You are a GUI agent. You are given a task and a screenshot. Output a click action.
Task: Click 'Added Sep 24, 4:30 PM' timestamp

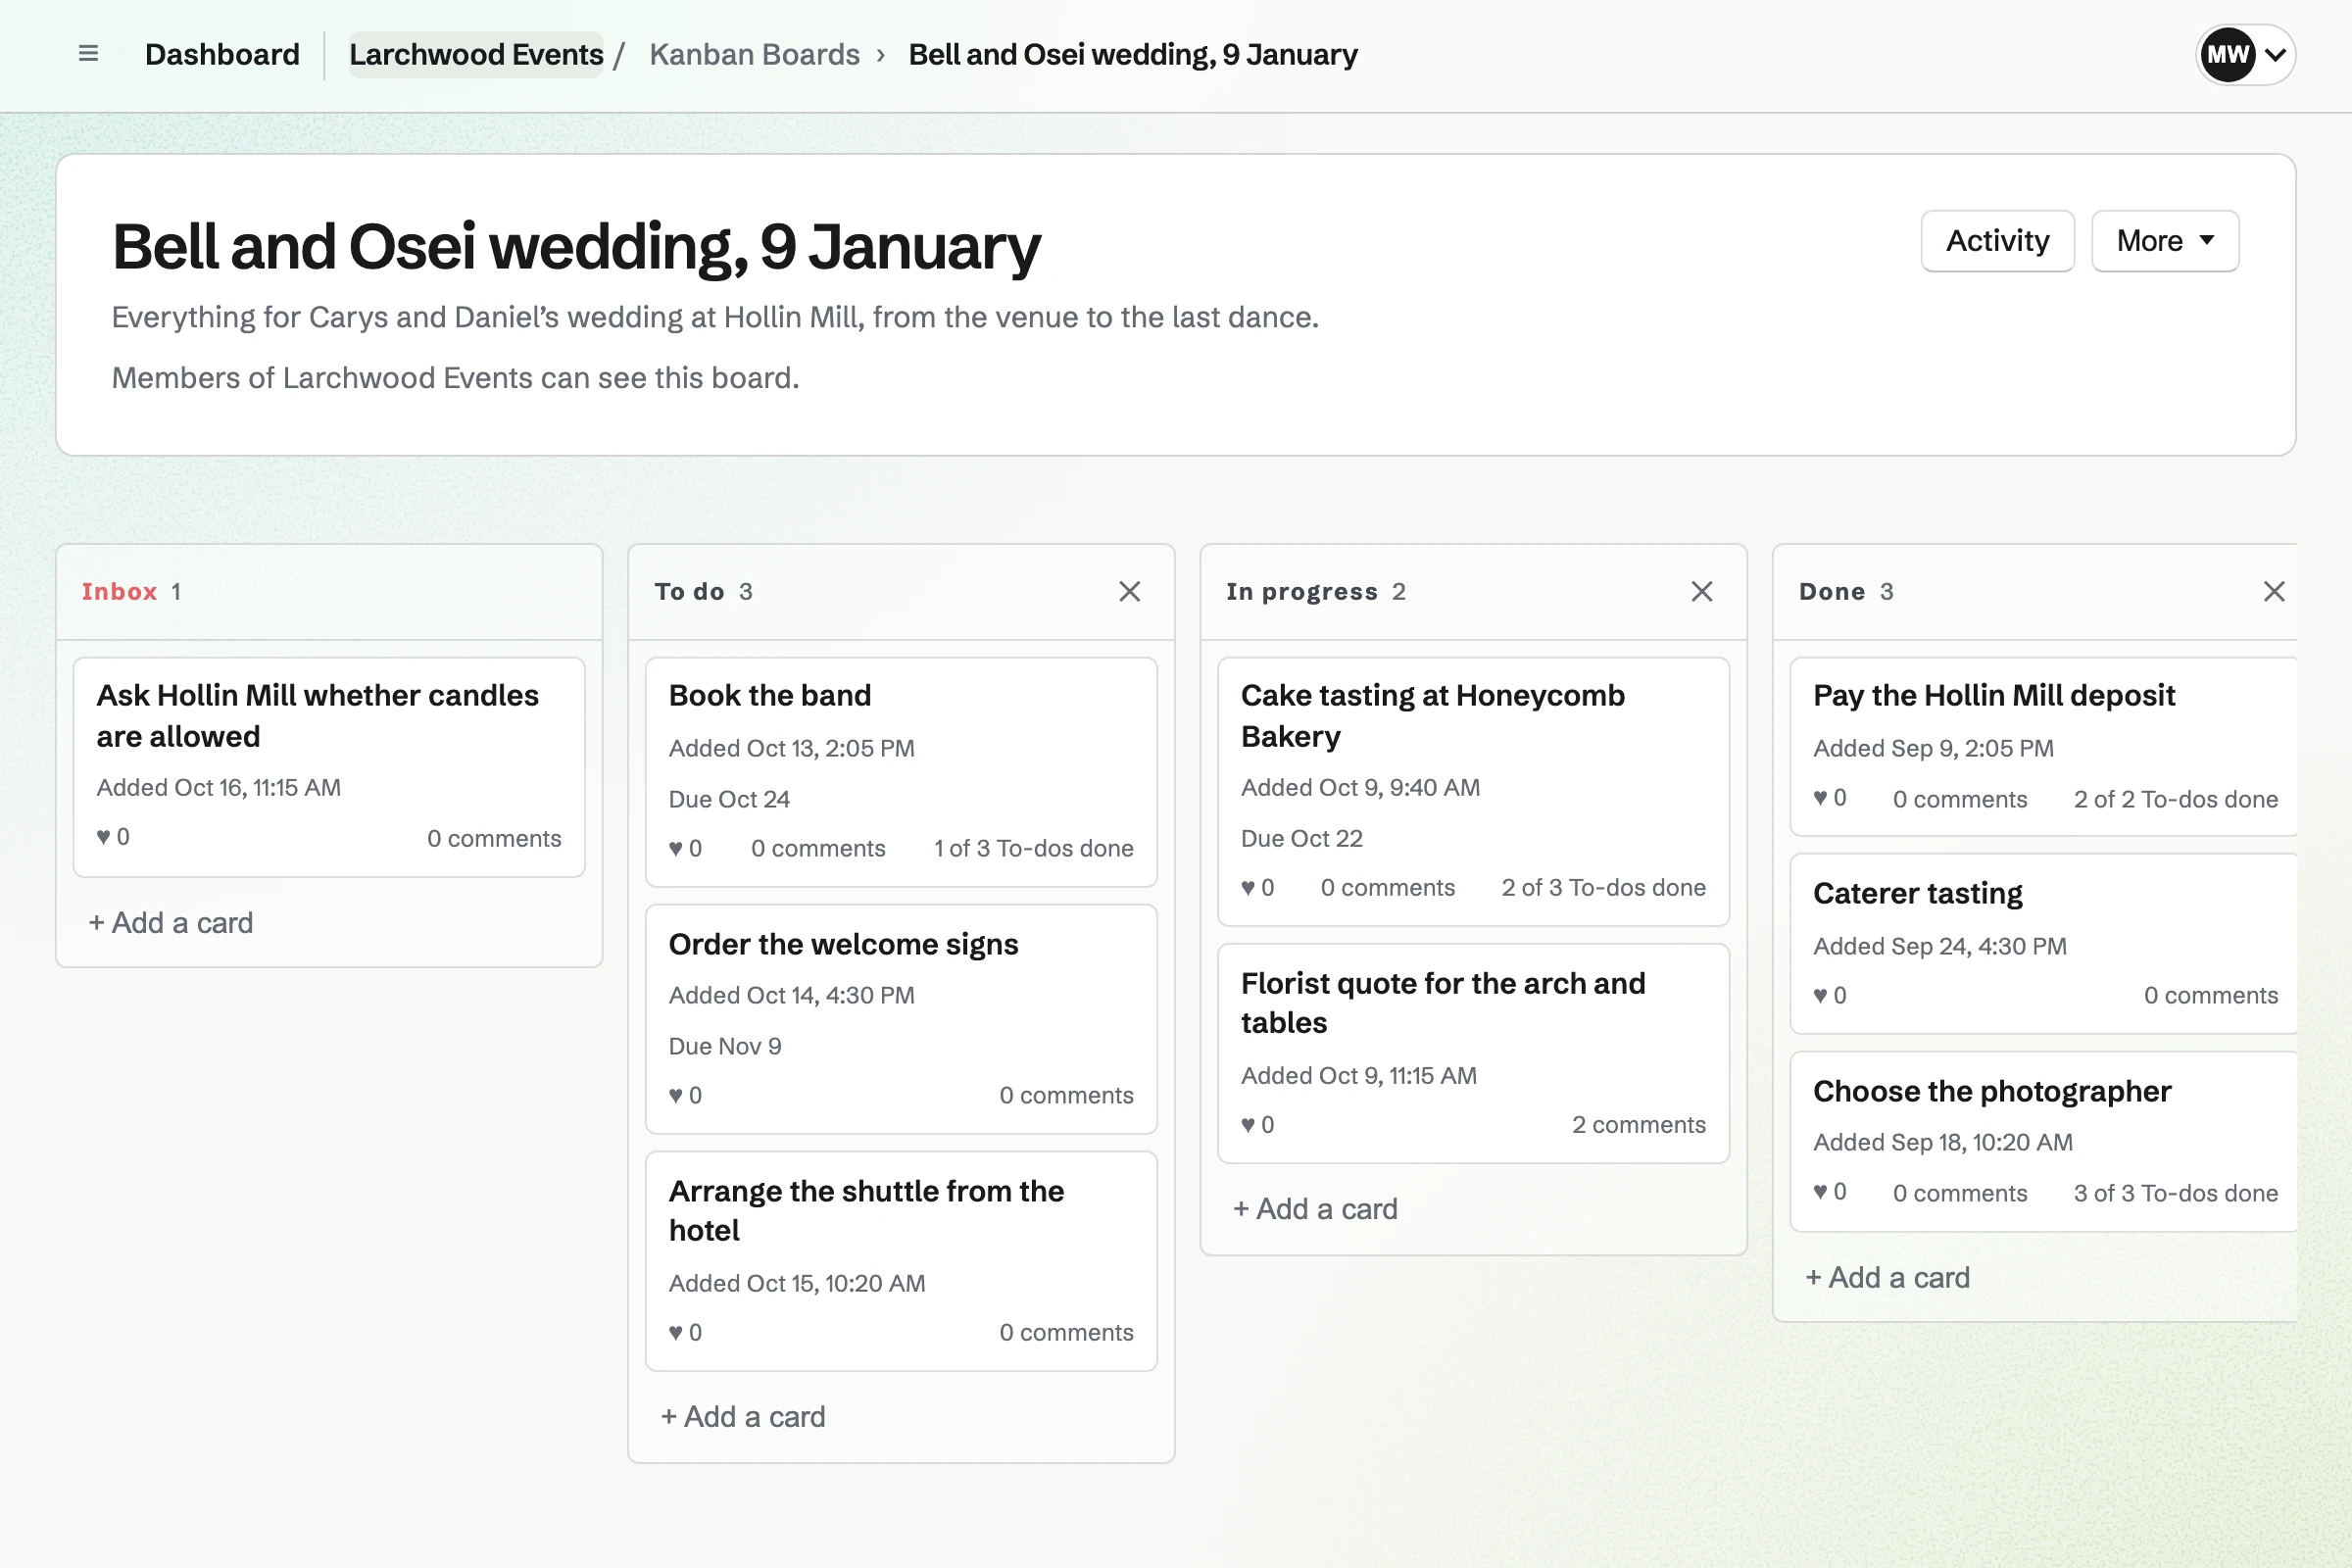tap(1939, 946)
